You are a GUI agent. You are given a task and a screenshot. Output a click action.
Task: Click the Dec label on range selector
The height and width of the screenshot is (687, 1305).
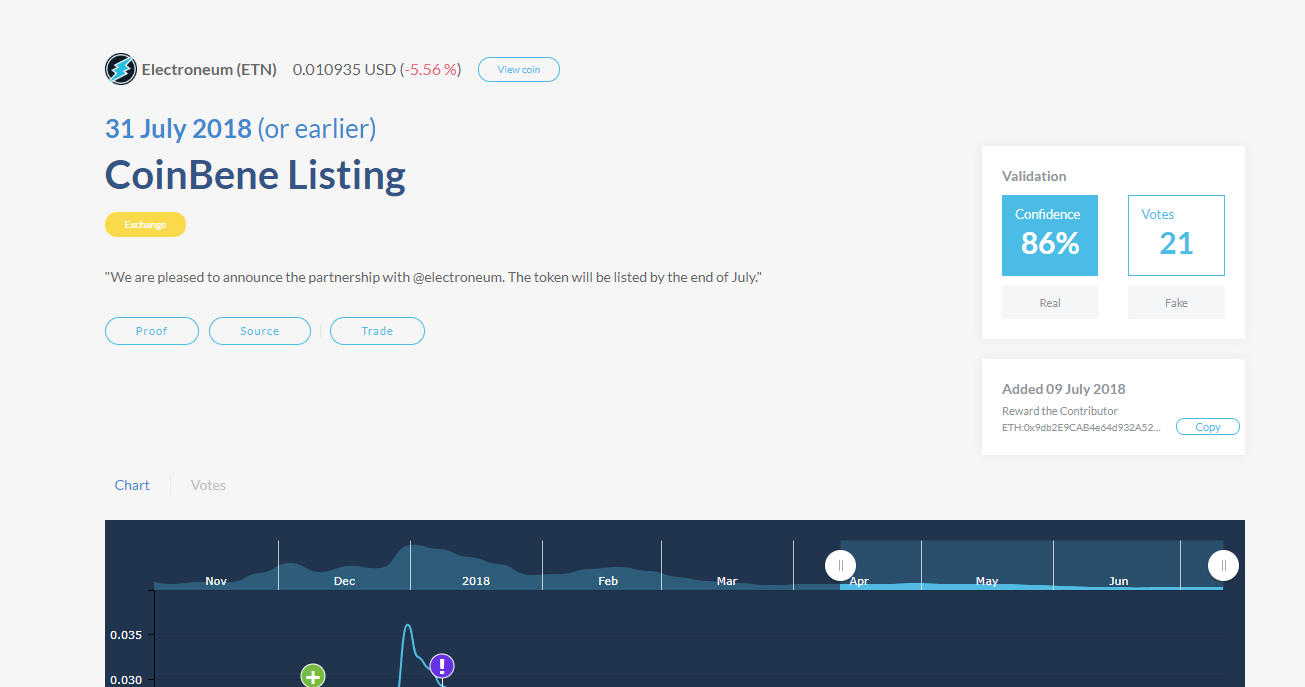[x=344, y=581]
